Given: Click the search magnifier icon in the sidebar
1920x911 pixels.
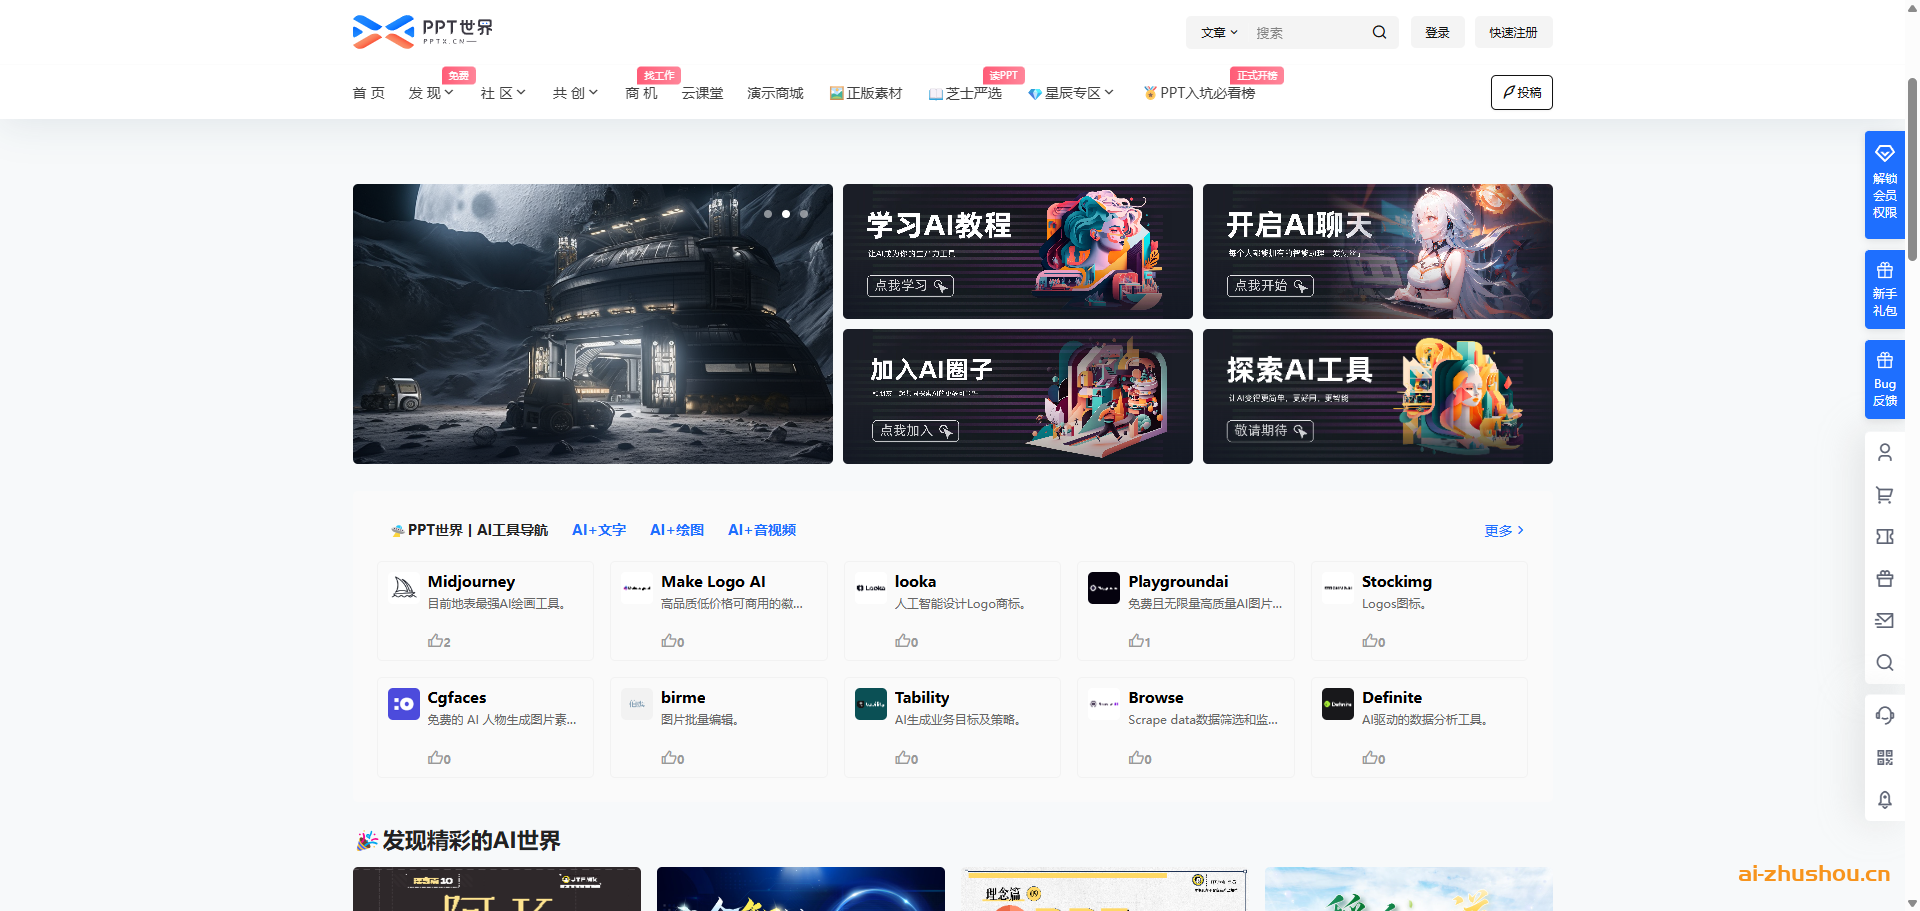Looking at the screenshot, I should click(1885, 662).
